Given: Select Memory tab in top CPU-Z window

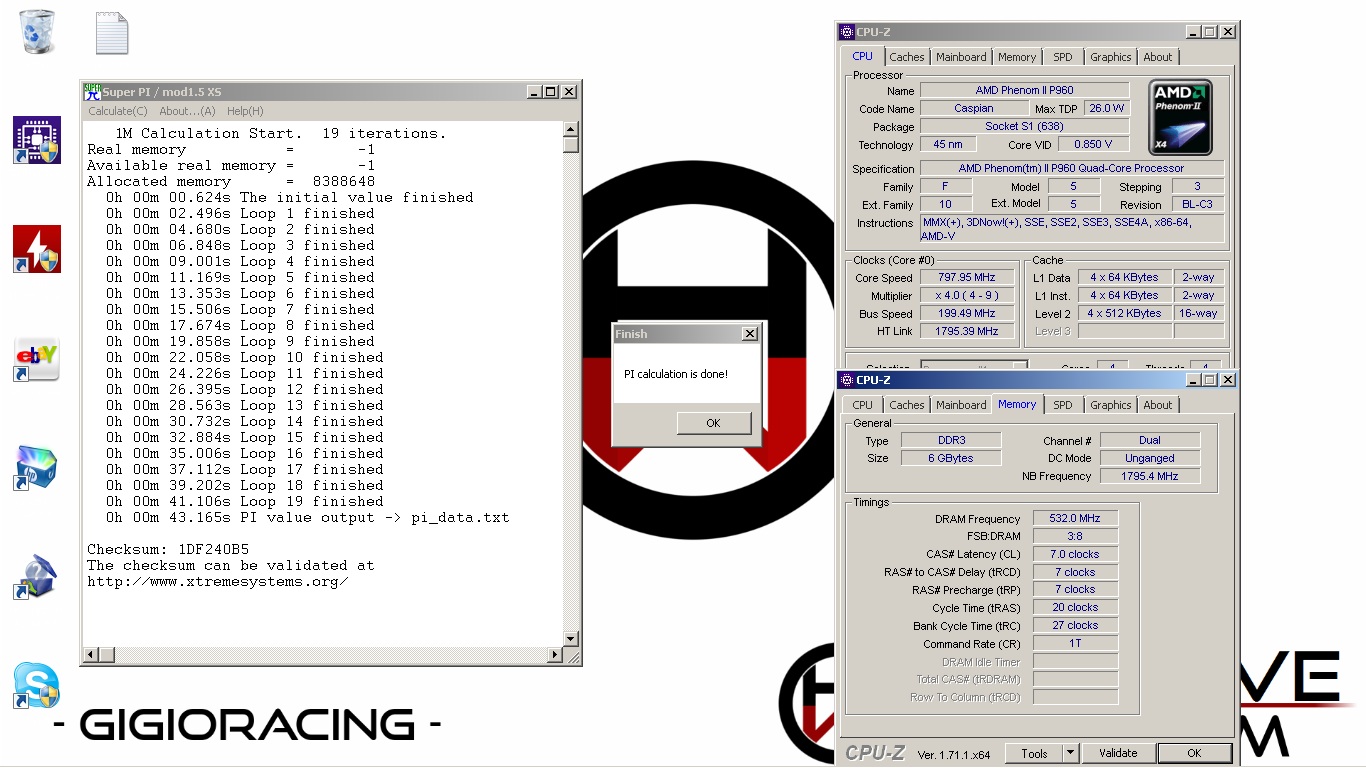Looking at the screenshot, I should pyautogui.click(x=1017, y=57).
